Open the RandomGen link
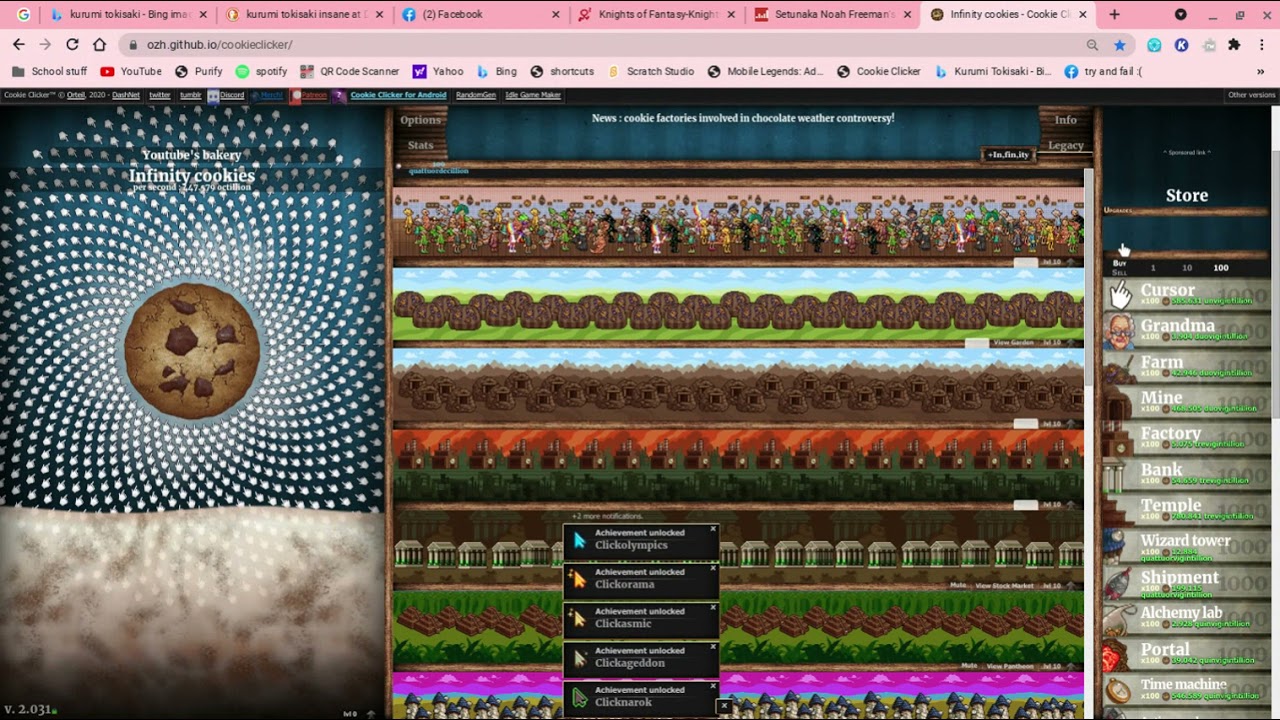 point(476,95)
